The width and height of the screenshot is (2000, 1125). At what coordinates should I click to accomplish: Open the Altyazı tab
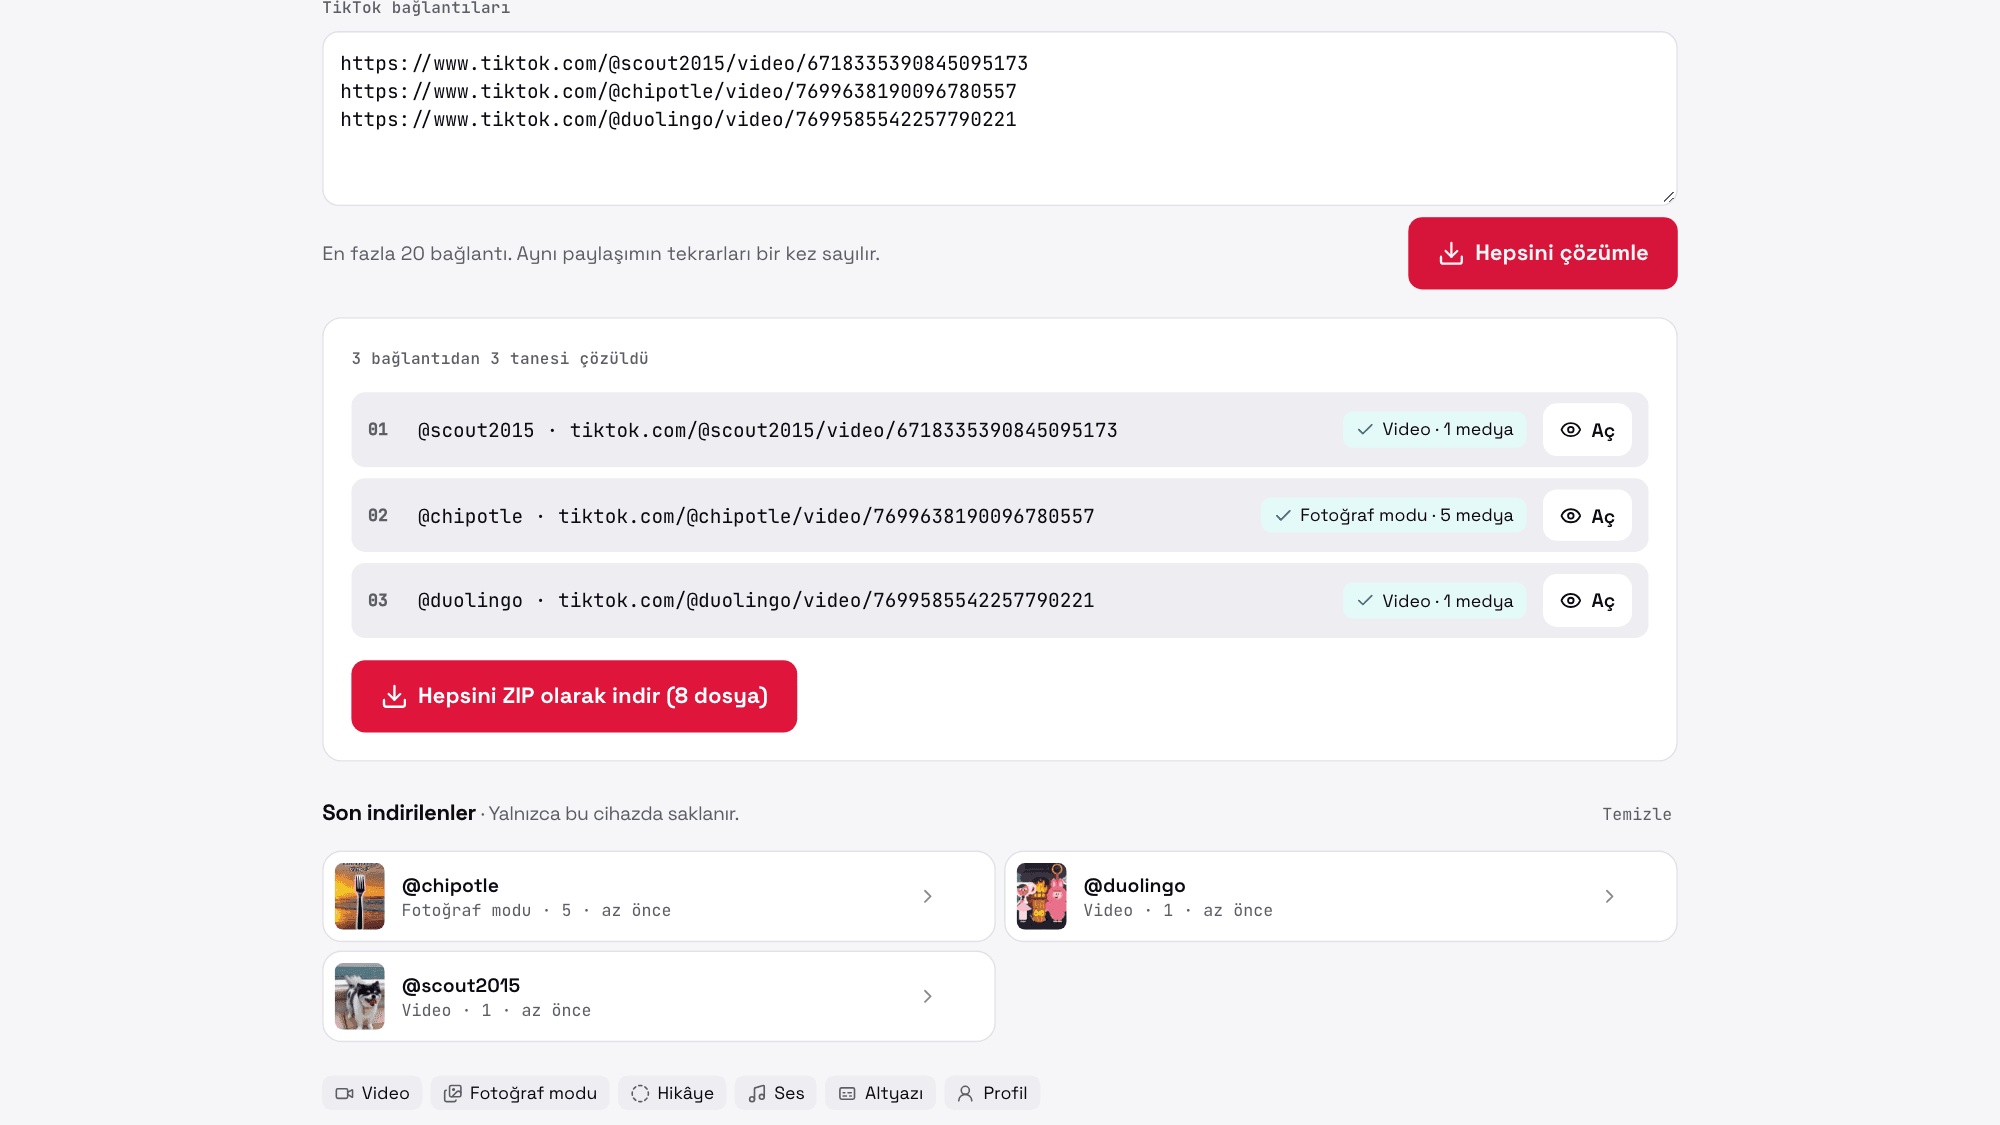(881, 1093)
